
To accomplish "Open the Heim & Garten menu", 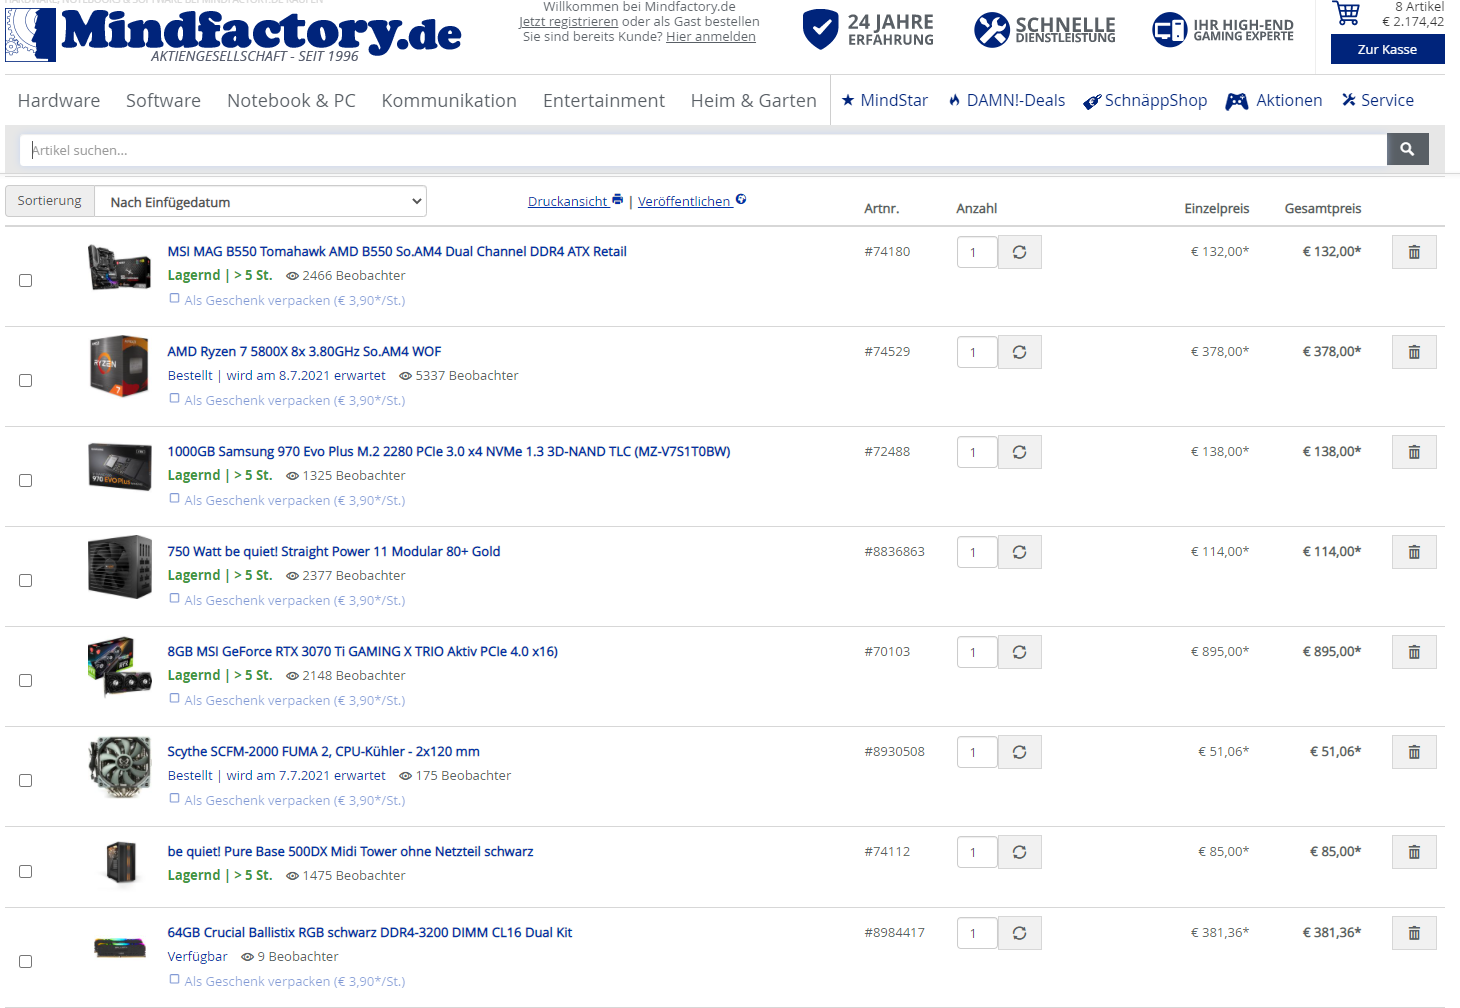I will (754, 100).
